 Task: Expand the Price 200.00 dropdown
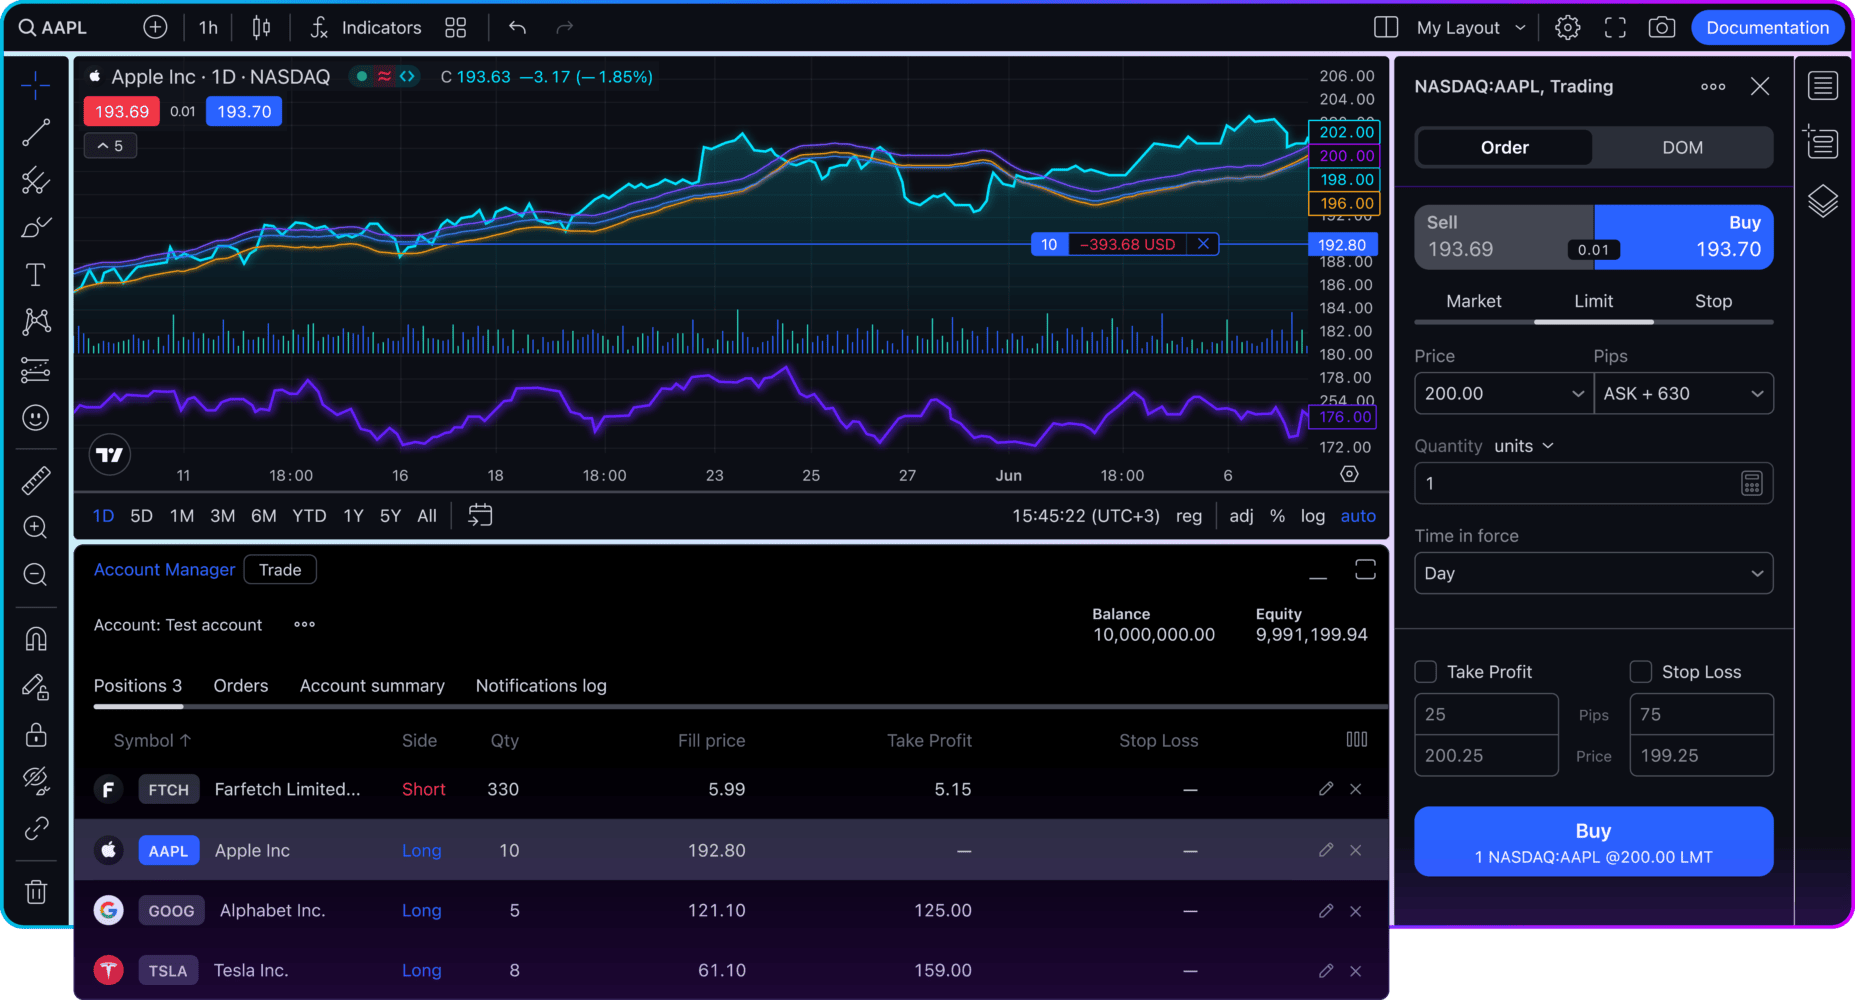pyautogui.click(x=1577, y=394)
